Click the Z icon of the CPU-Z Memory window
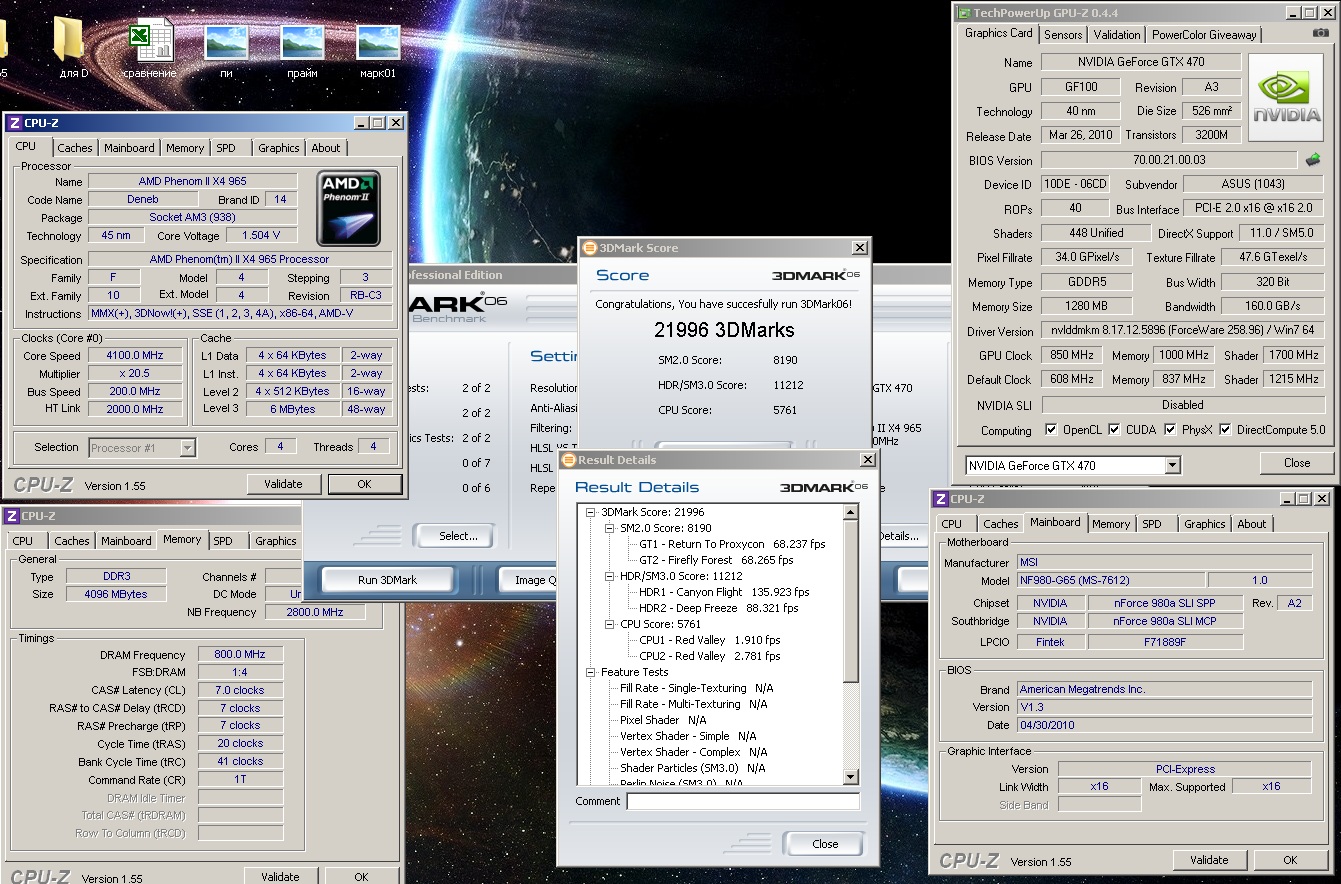The width and height of the screenshot is (1341, 884). tap(12, 516)
